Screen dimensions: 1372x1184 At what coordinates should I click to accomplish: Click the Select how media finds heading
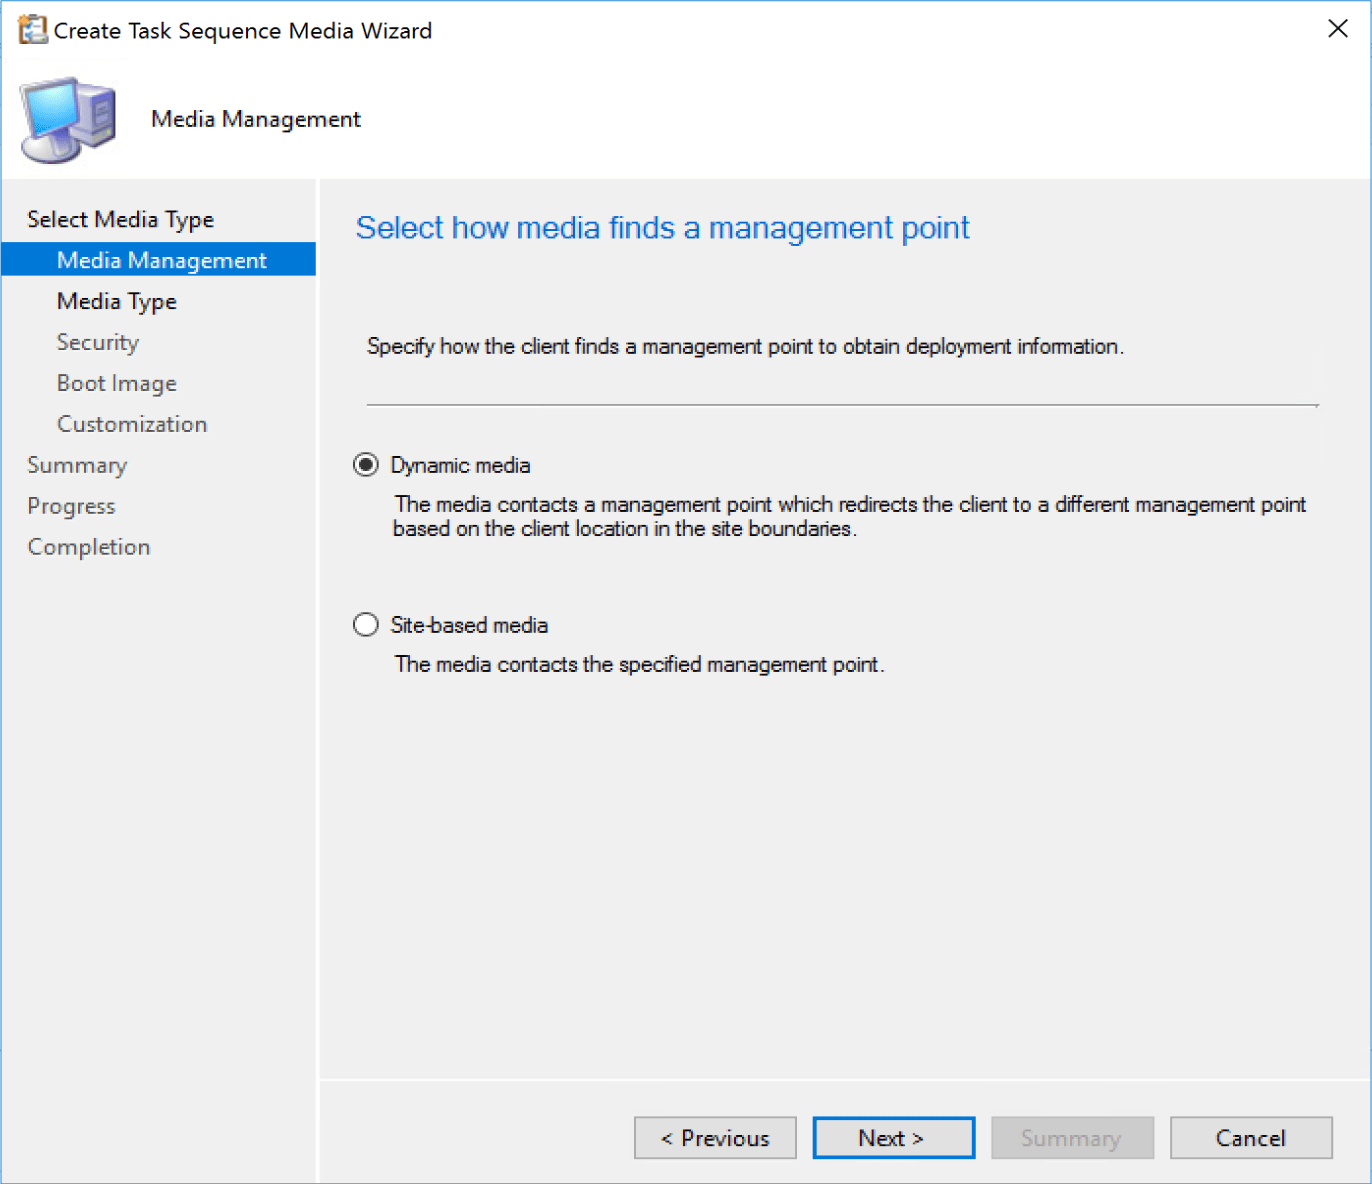(663, 228)
